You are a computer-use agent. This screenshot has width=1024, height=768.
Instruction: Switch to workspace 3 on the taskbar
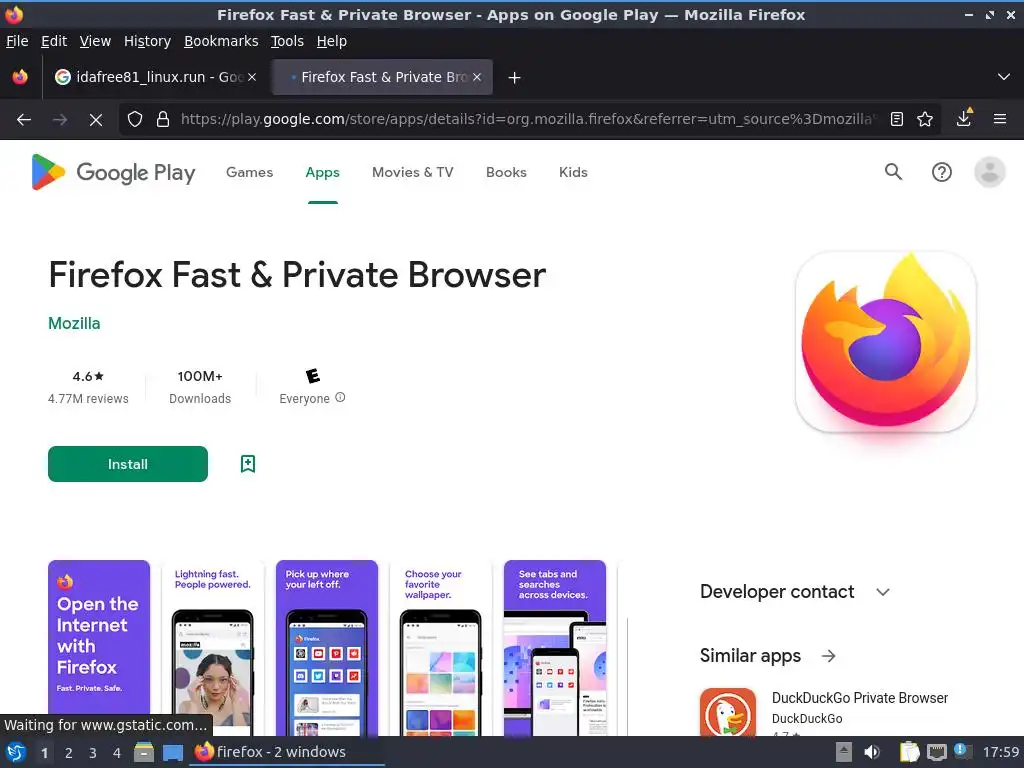tap(93, 753)
